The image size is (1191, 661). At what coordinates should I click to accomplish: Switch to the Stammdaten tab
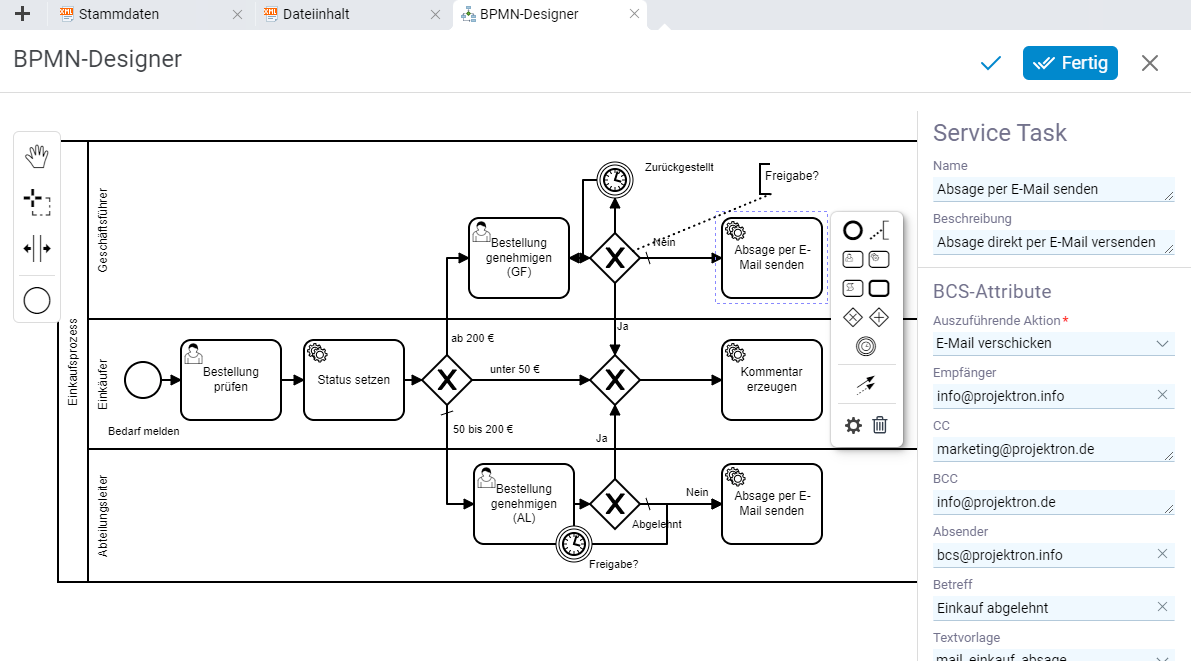pyautogui.click(x=119, y=14)
